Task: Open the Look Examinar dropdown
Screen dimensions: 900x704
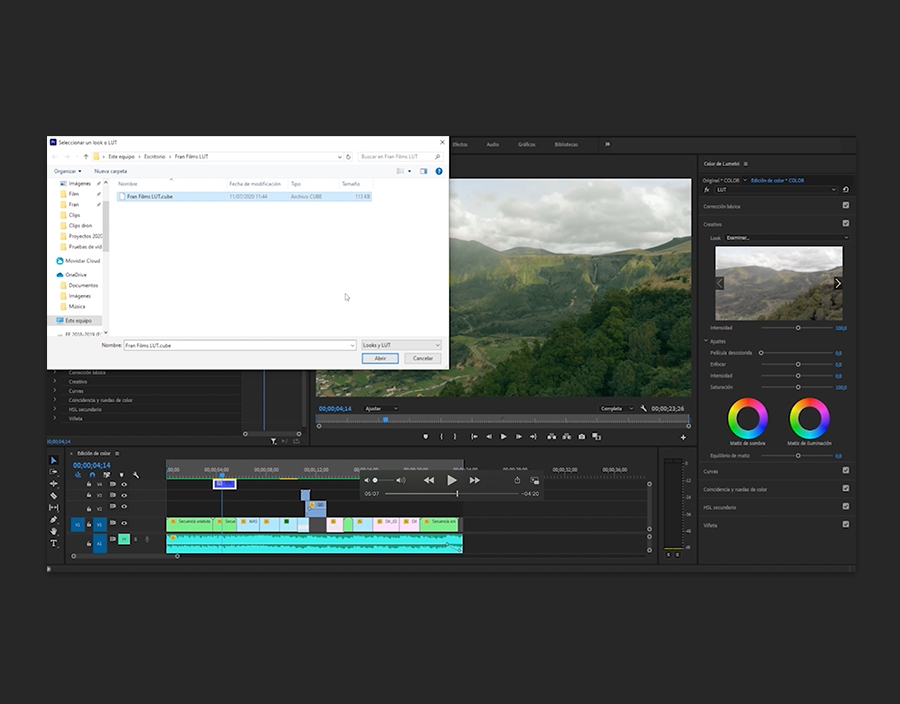Action: tap(785, 238)
